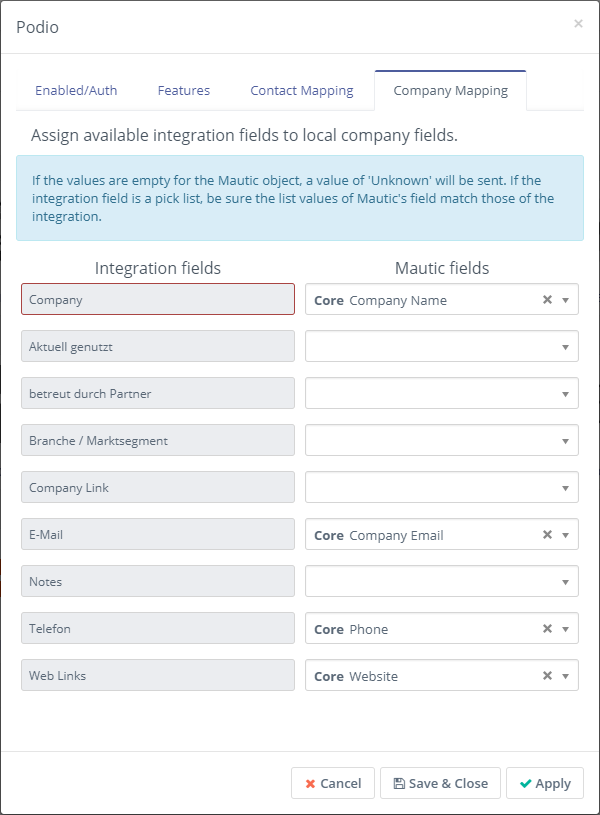Open the Aktuell genutzt Mautic field dropdown
This screenshot has height=815, width=600.
click(441, 347)
